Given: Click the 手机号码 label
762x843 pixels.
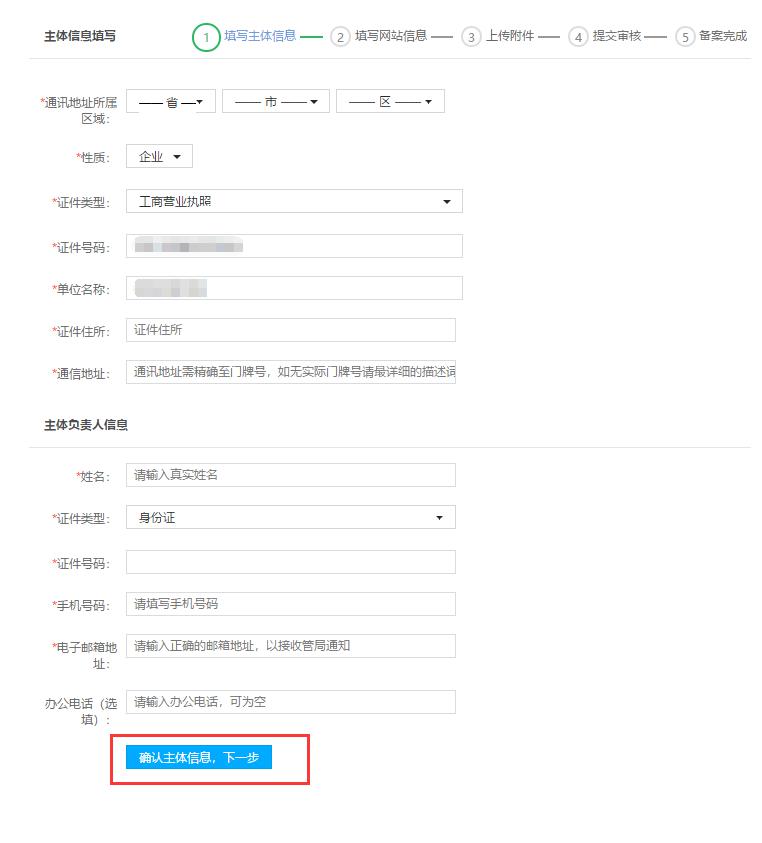Looking at the screenshot, I should [x=81, y=605].
